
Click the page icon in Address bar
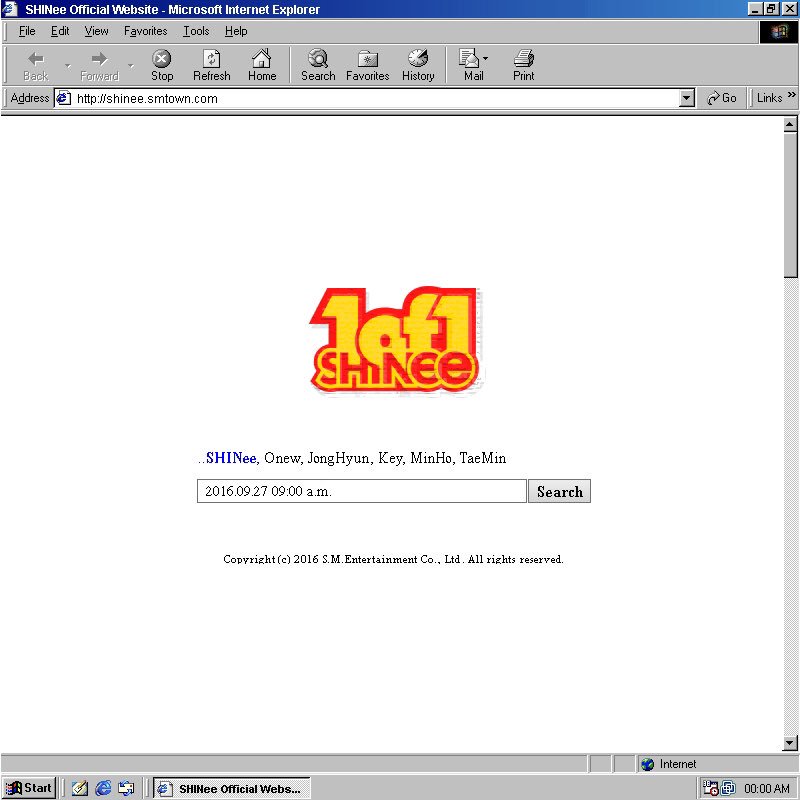pos(63,98)
